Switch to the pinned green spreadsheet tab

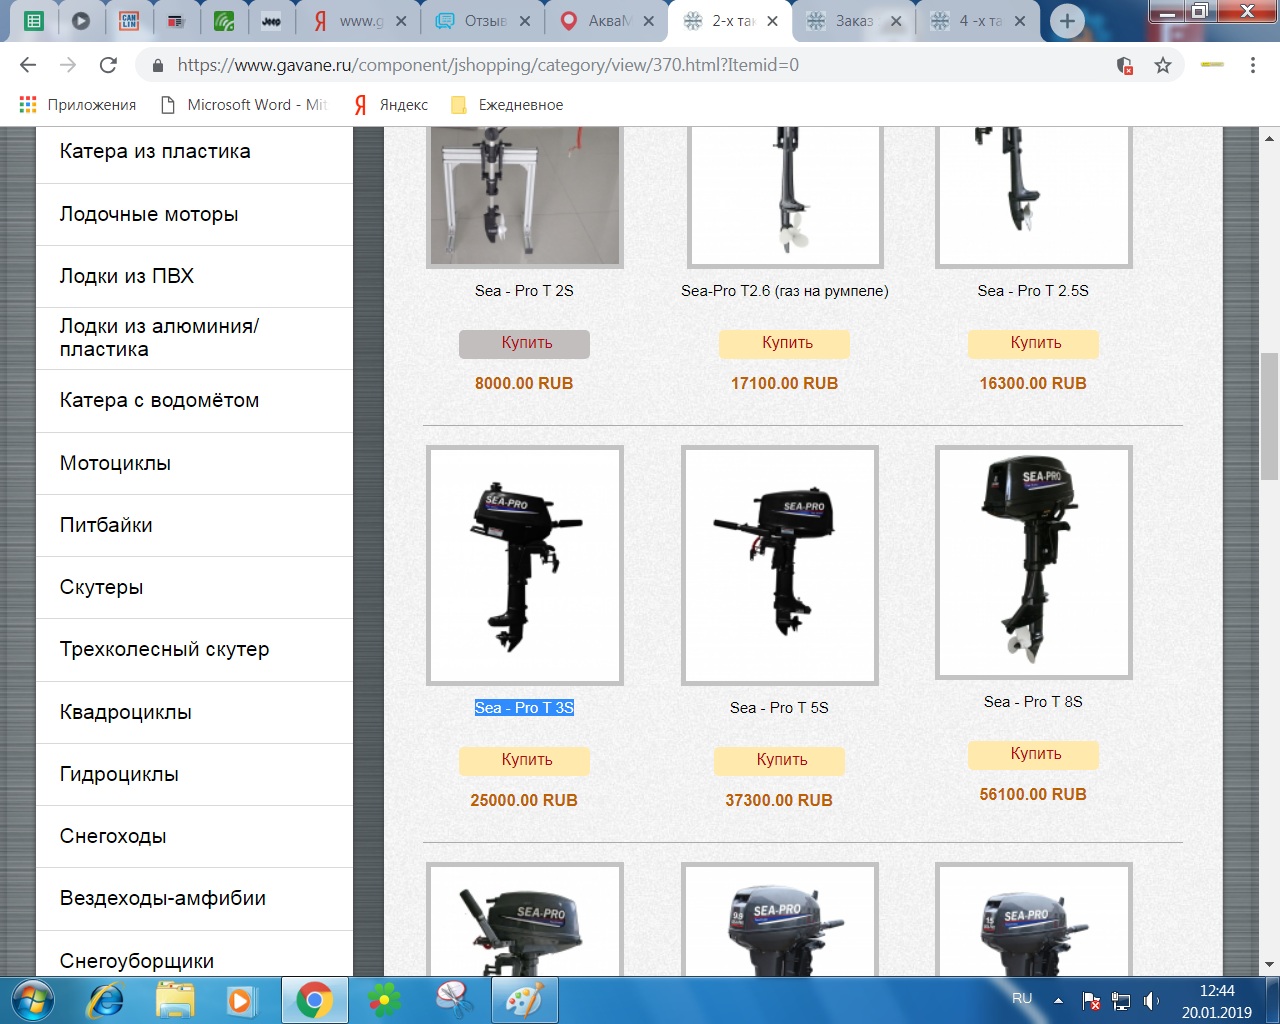33,21
